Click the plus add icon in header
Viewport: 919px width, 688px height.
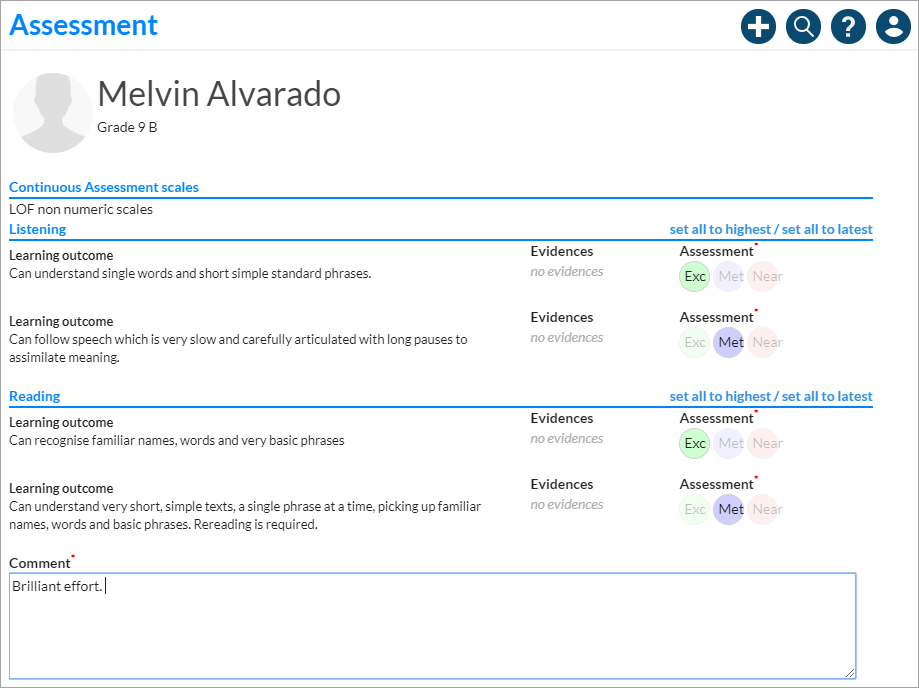[758, 26]
